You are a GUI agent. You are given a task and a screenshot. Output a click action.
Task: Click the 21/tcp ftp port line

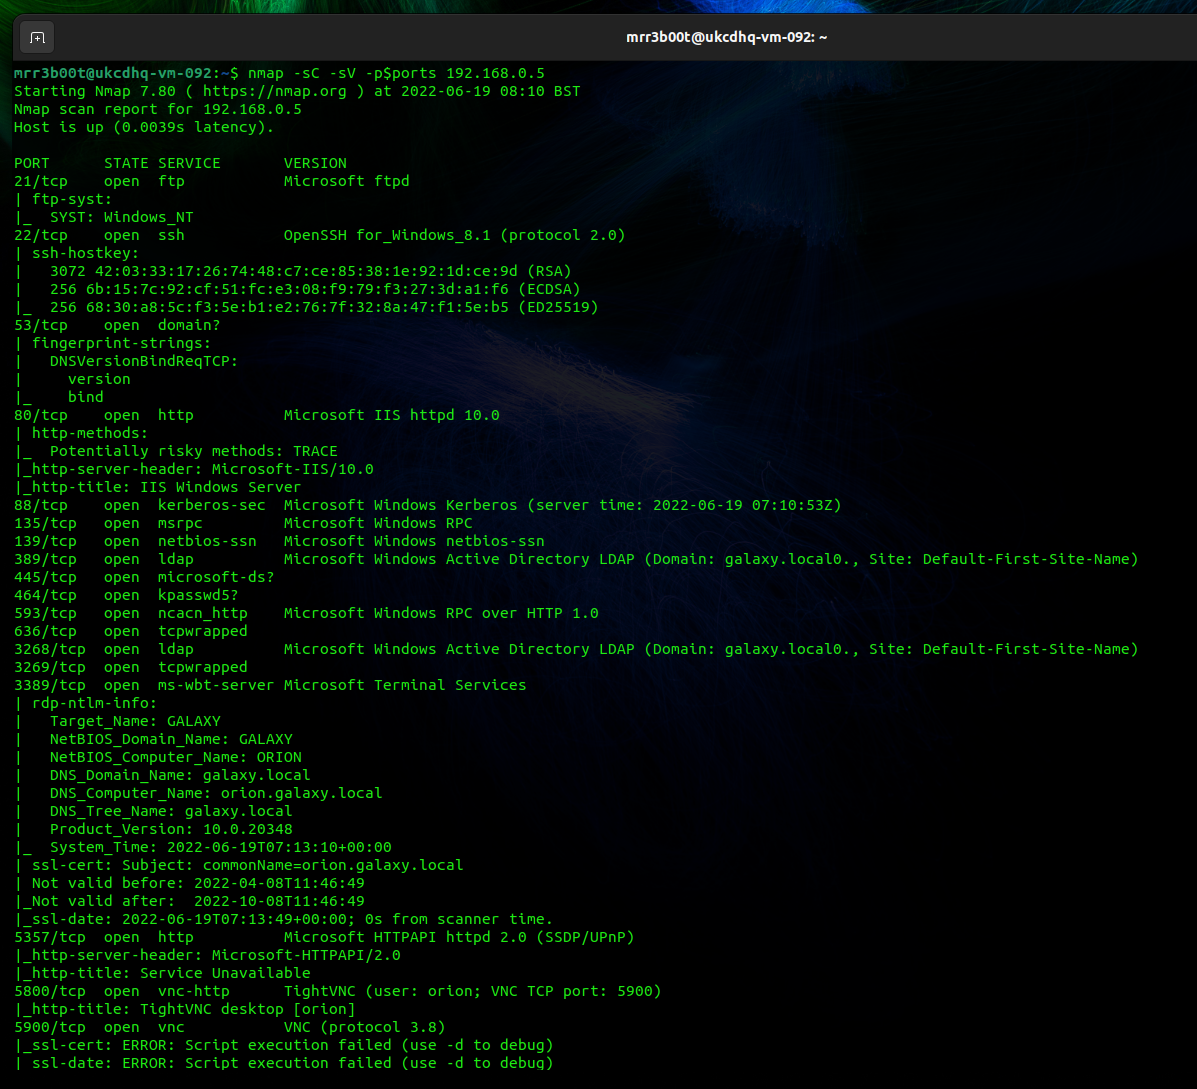coord(211,182)
